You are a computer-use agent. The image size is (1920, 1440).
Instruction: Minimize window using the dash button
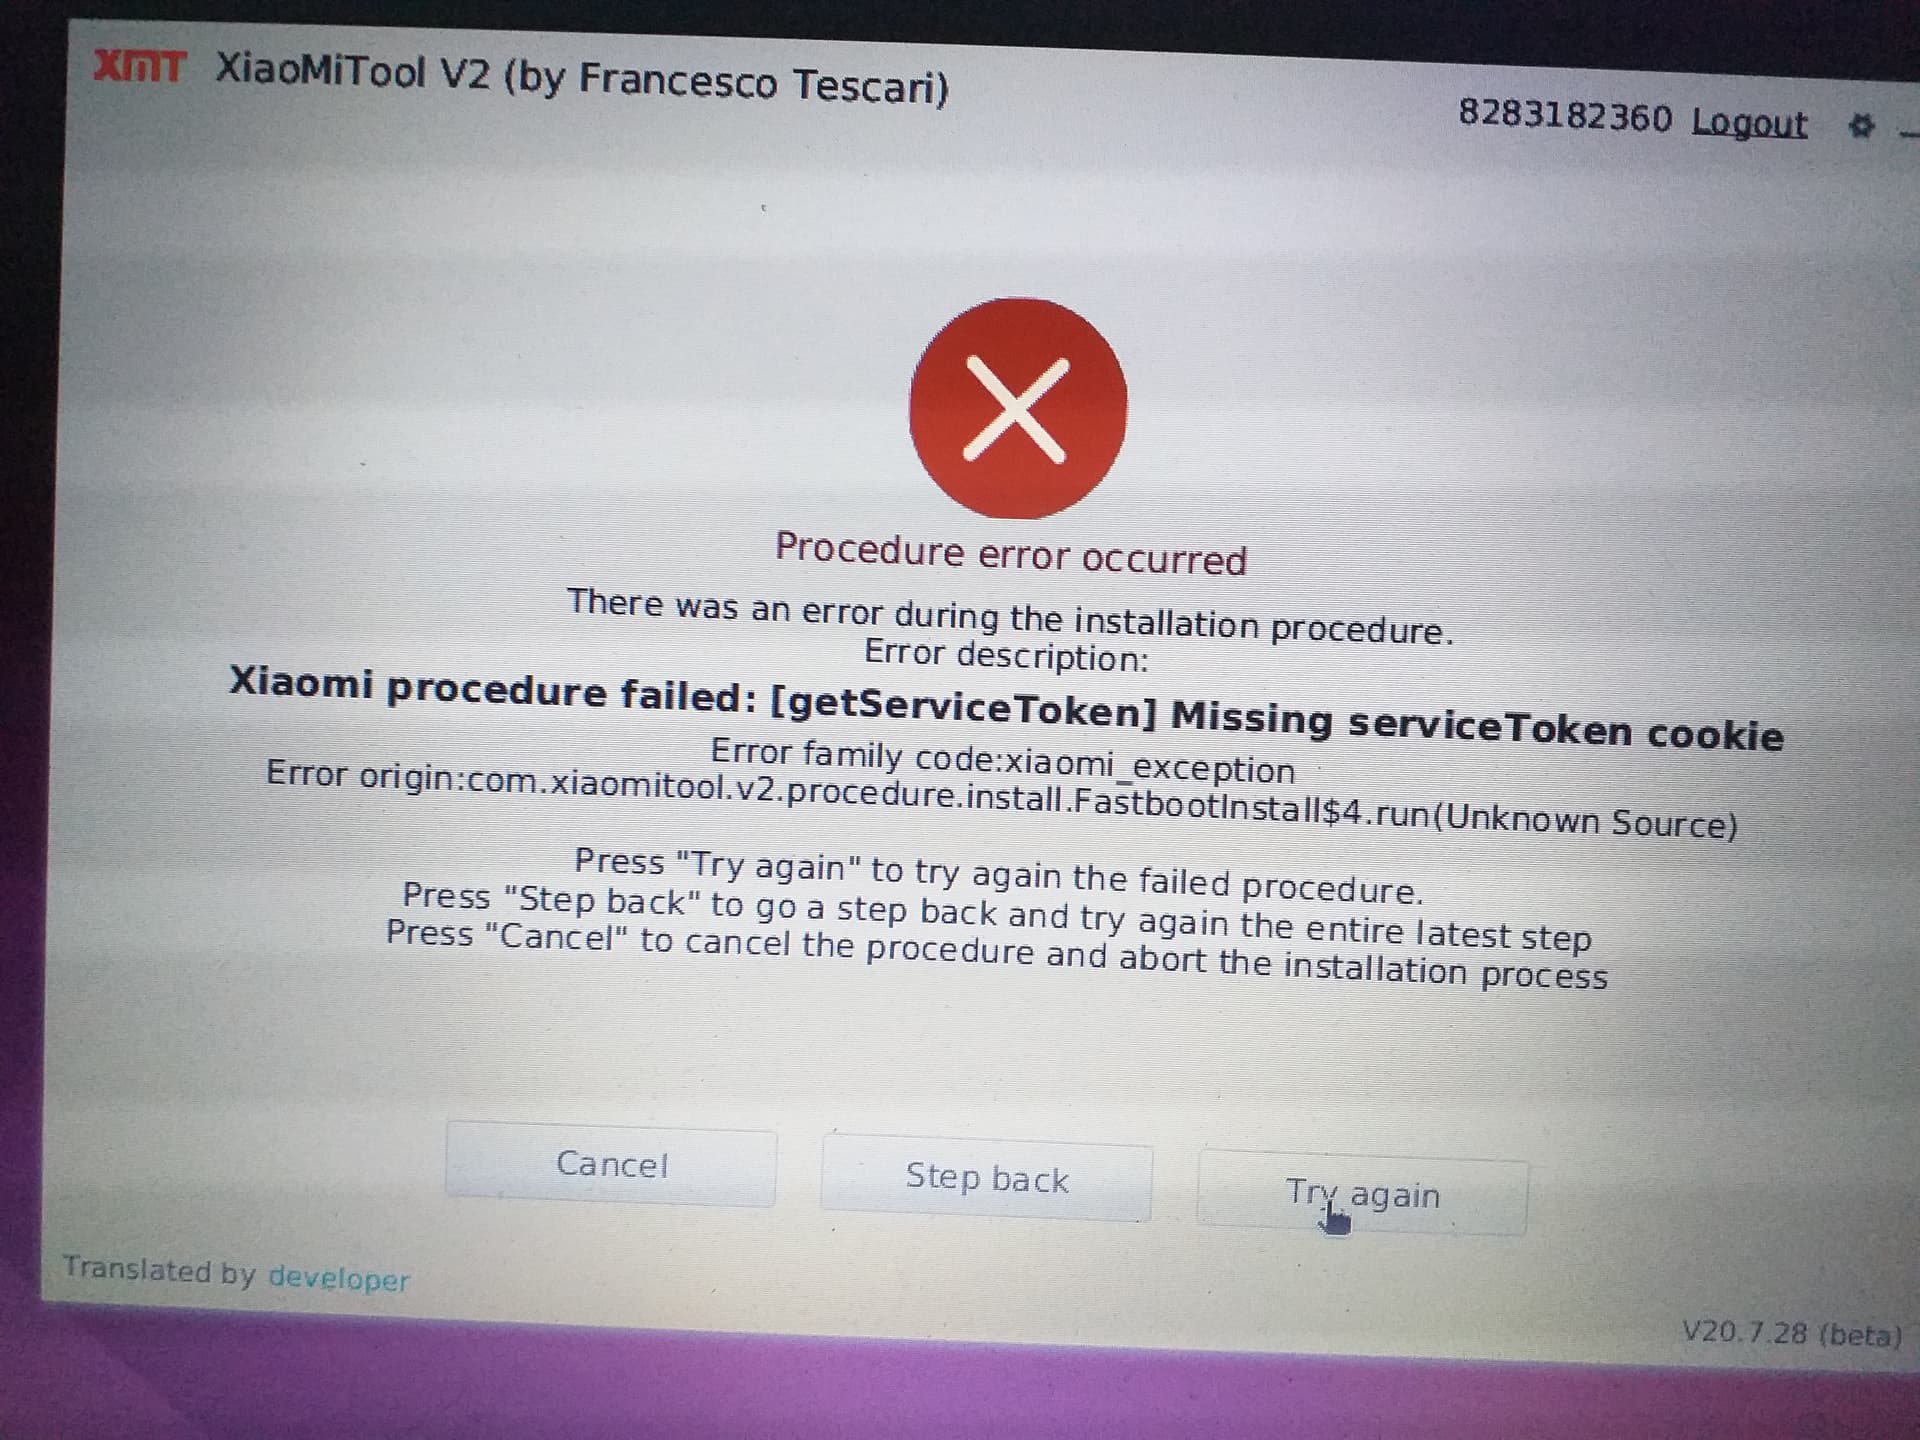pos(1909,131)
